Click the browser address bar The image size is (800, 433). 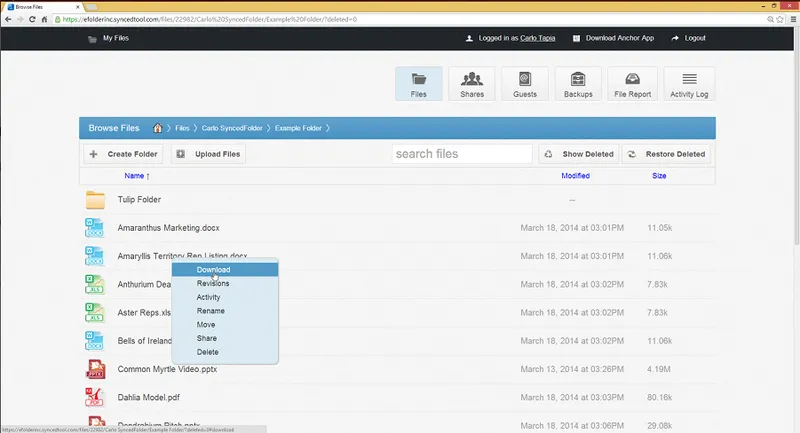[x=408, y=19]
